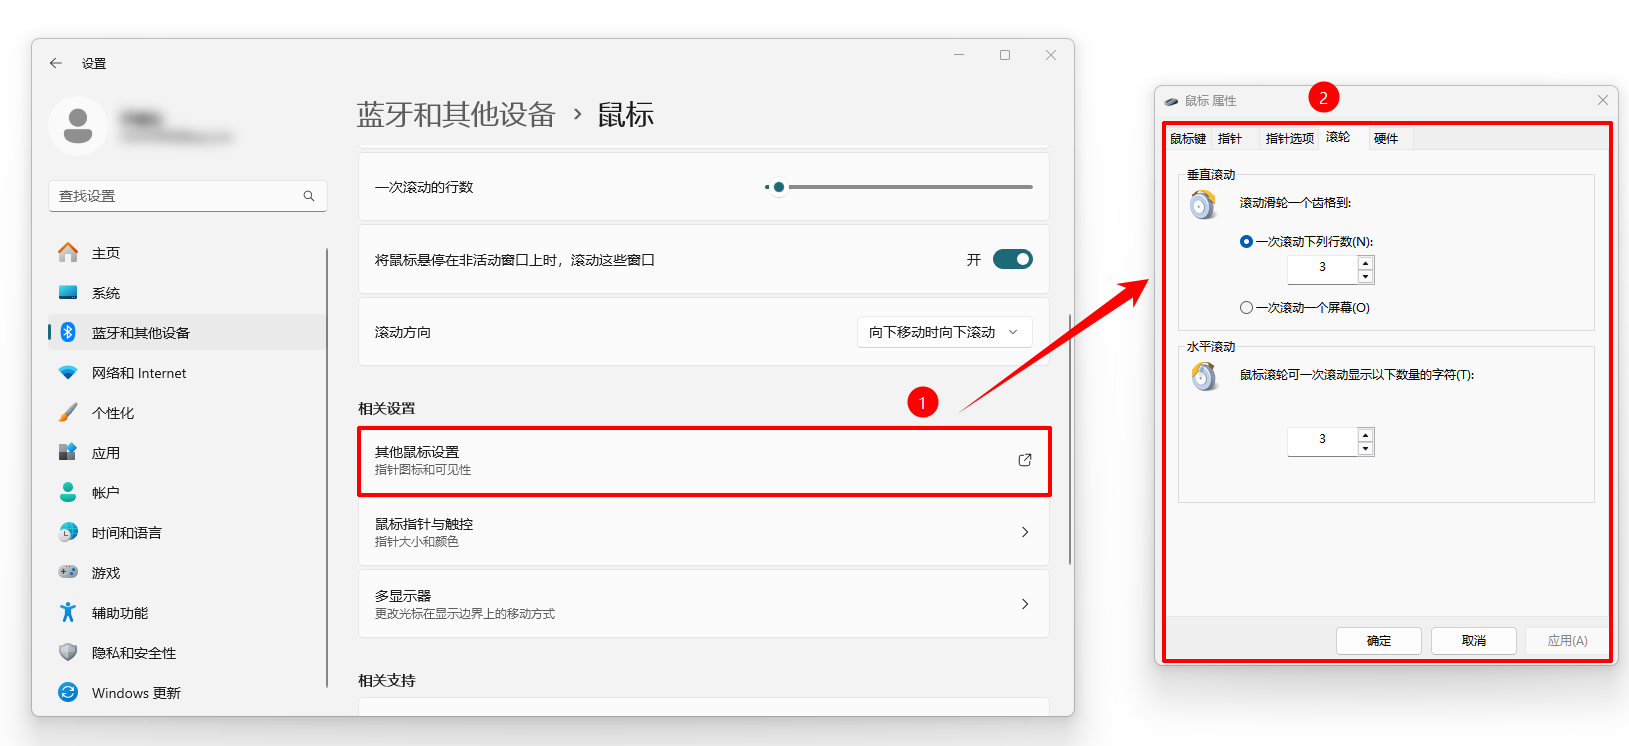
Task: Open 滚动方向 dropdown
Action: [945, 332]
